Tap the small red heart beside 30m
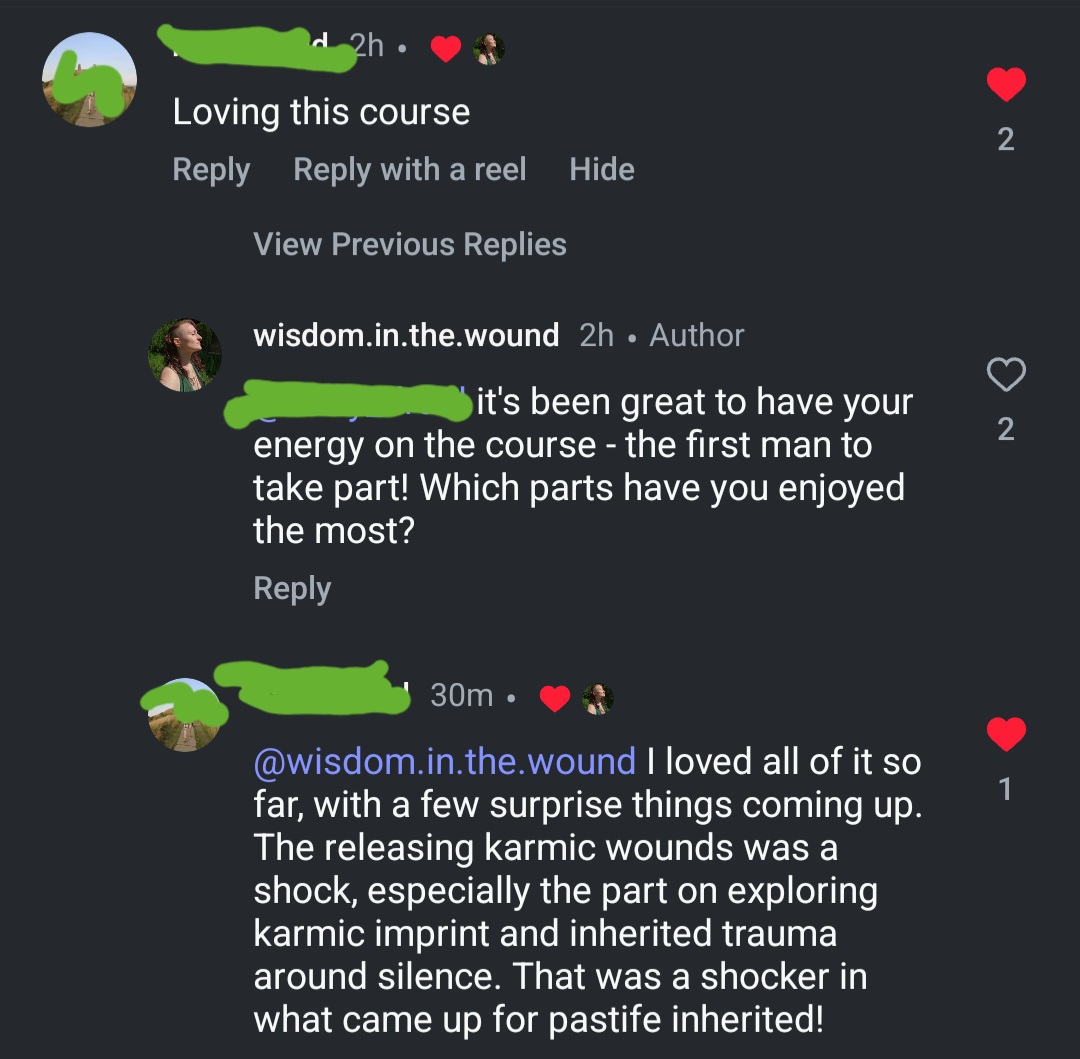Screen dimensions: 1080x1059 pos(555,698)
